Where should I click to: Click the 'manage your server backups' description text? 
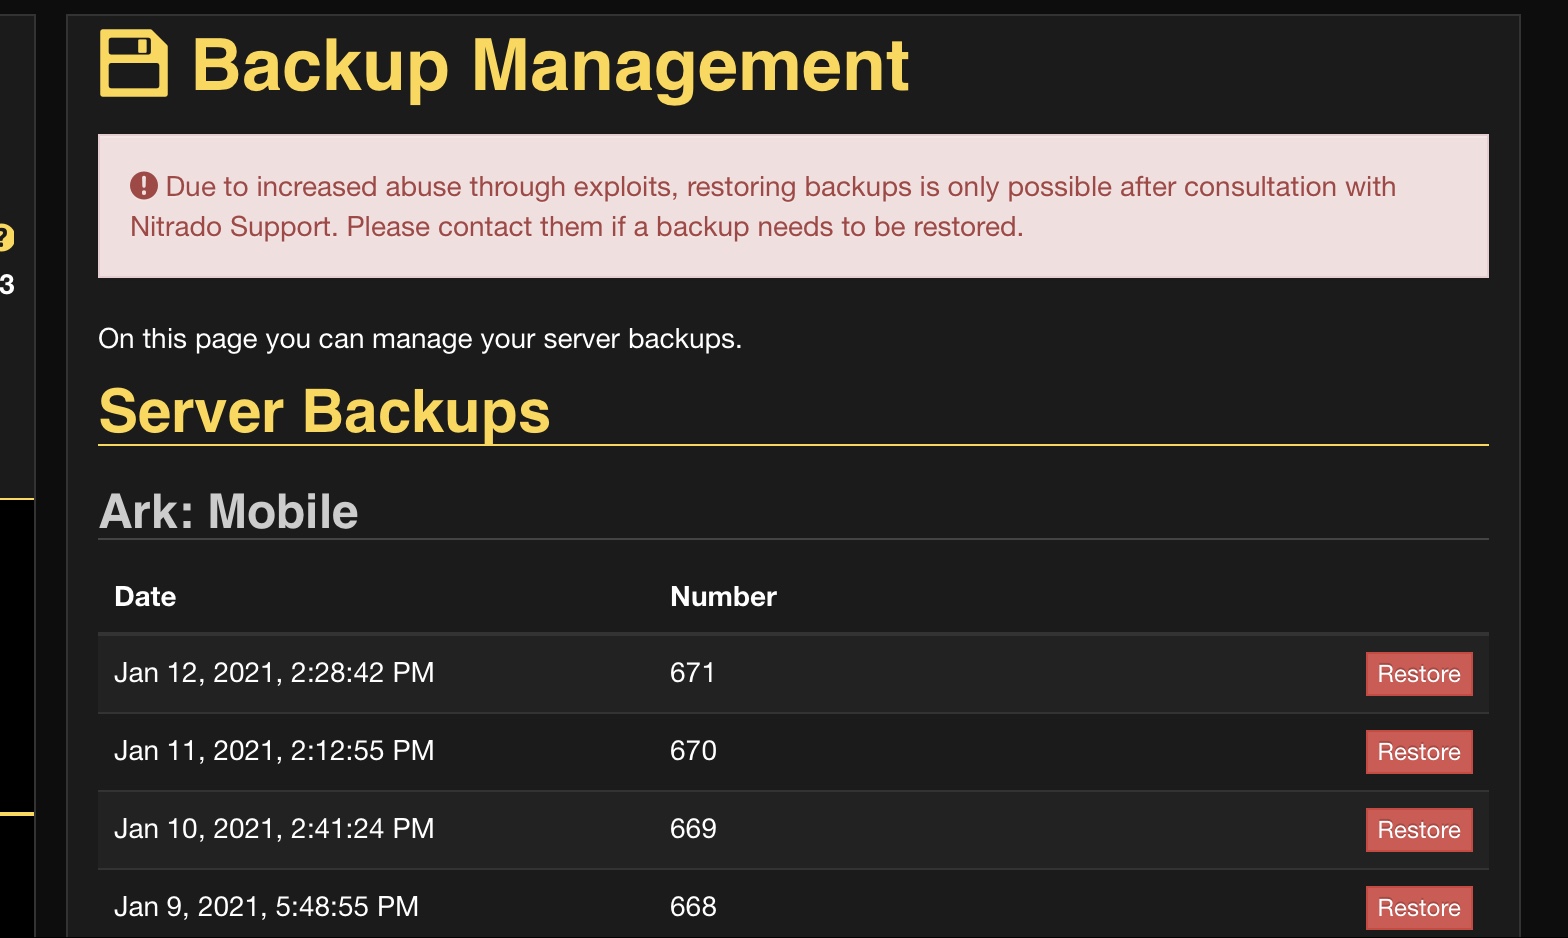click(x=420, y=339)
